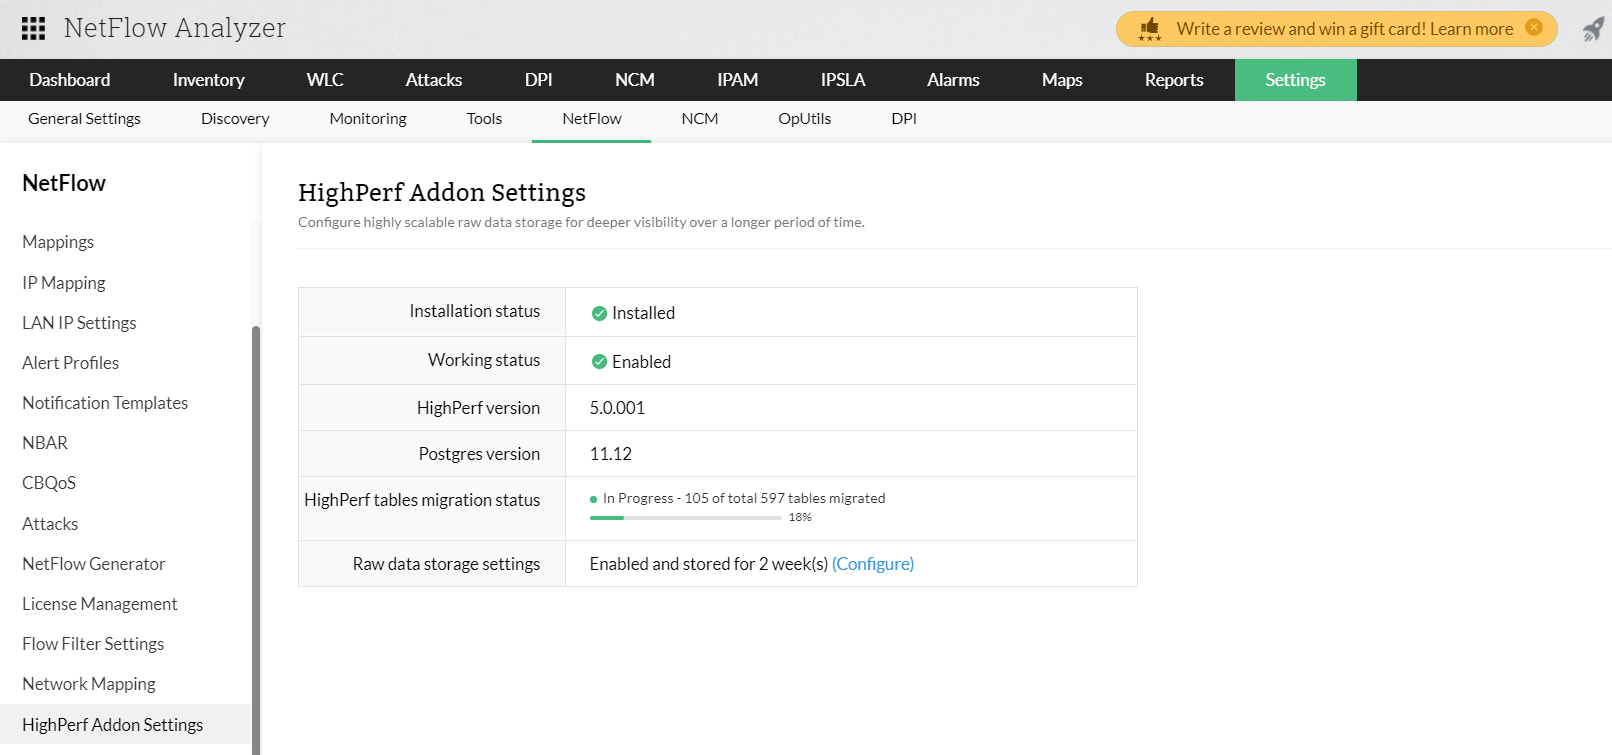Open DPI in the settings submenu
The image size is (1612, 755).
pos(904,119)
